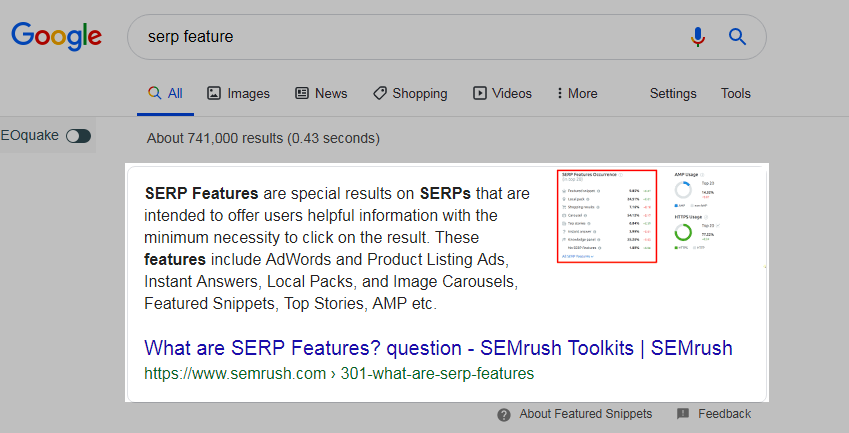Switch to the All results tab

click(x=165, y=93)
